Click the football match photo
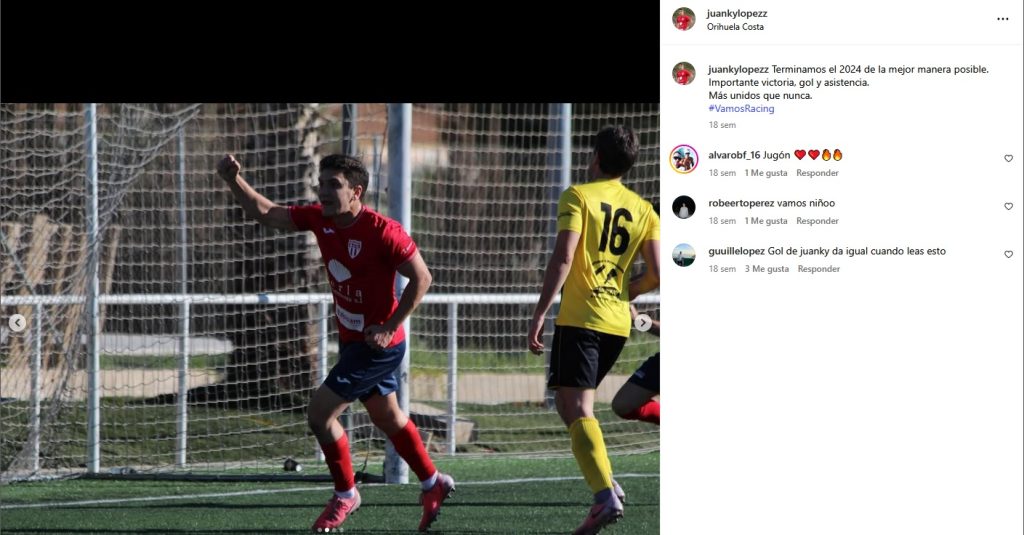The height and width of the screenshot is (535, 1024). pos(330,319)
